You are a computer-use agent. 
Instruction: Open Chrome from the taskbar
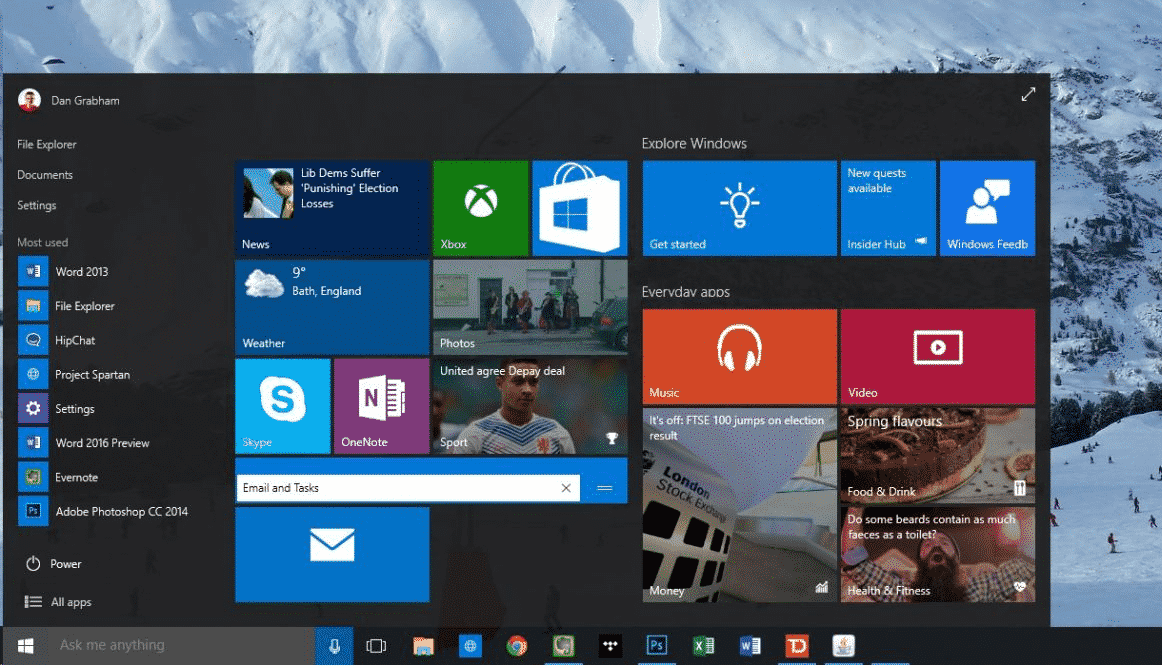(517, 646)
